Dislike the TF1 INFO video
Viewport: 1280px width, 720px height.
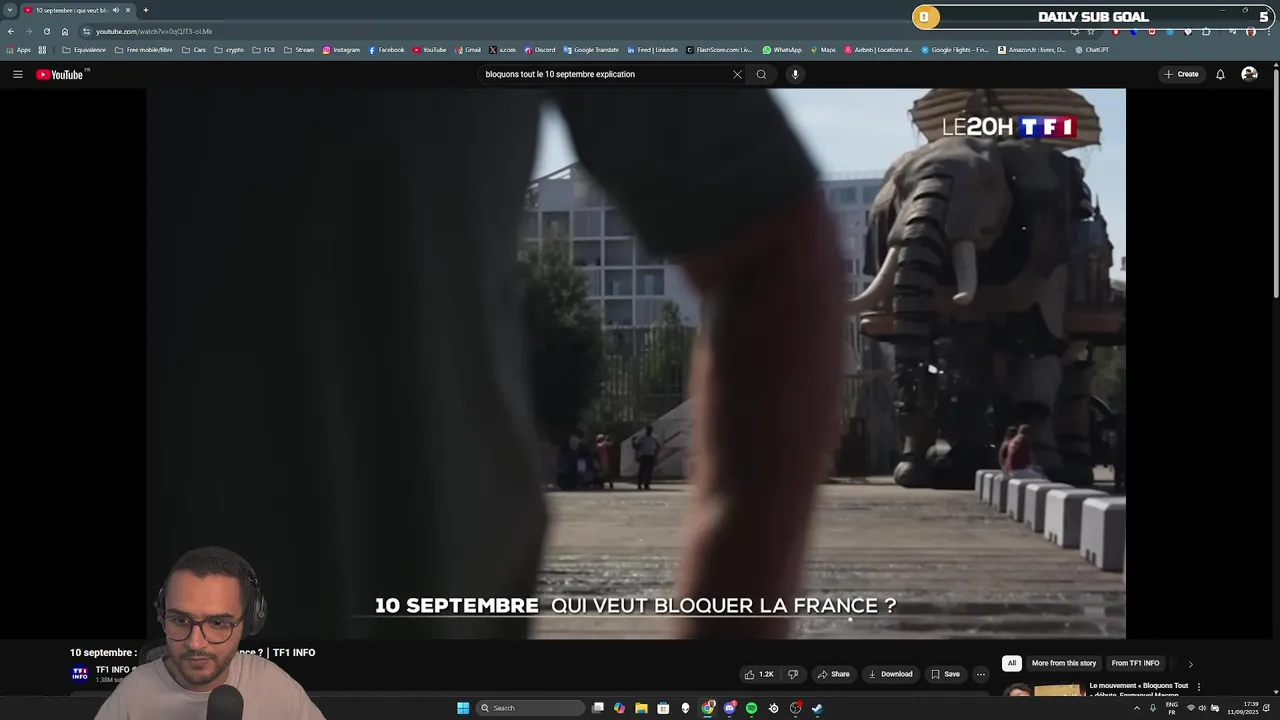[x=793, y=674]
